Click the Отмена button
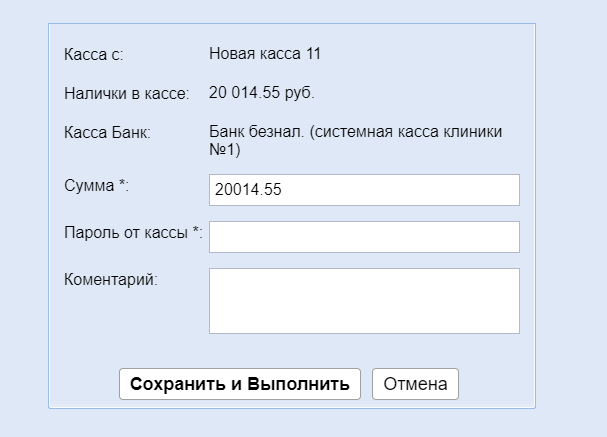The image size is (607, 437). pos(415,384)
